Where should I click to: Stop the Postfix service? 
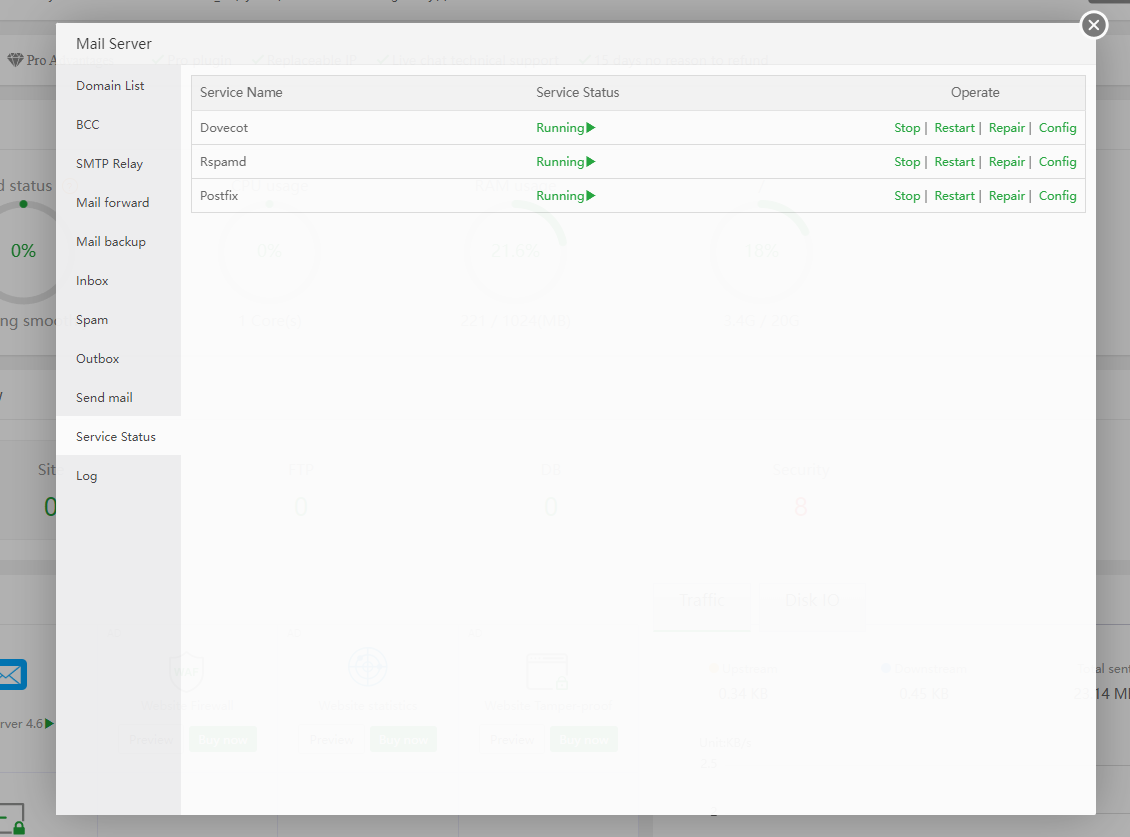[907, 195]
